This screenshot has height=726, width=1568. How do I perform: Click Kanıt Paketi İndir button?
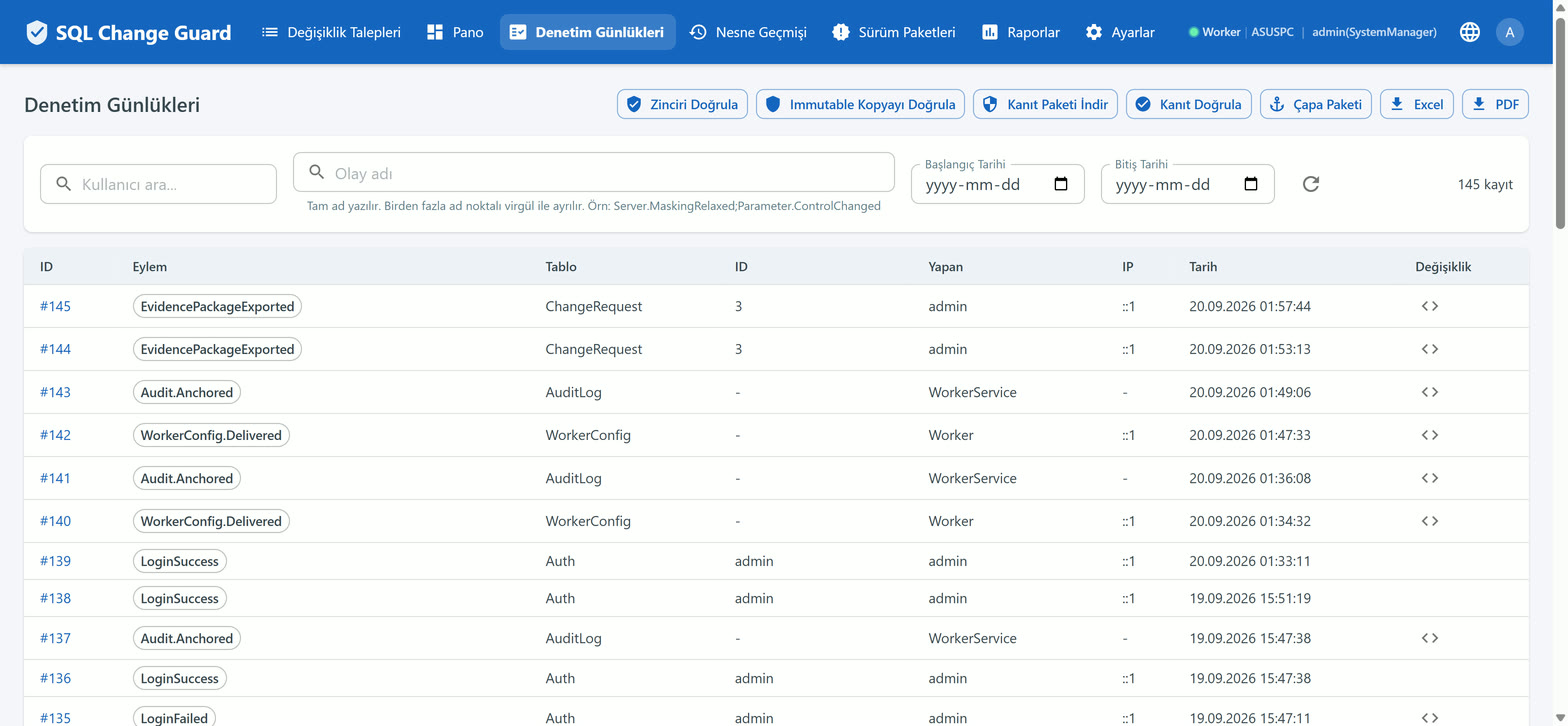click(1045, 104)
